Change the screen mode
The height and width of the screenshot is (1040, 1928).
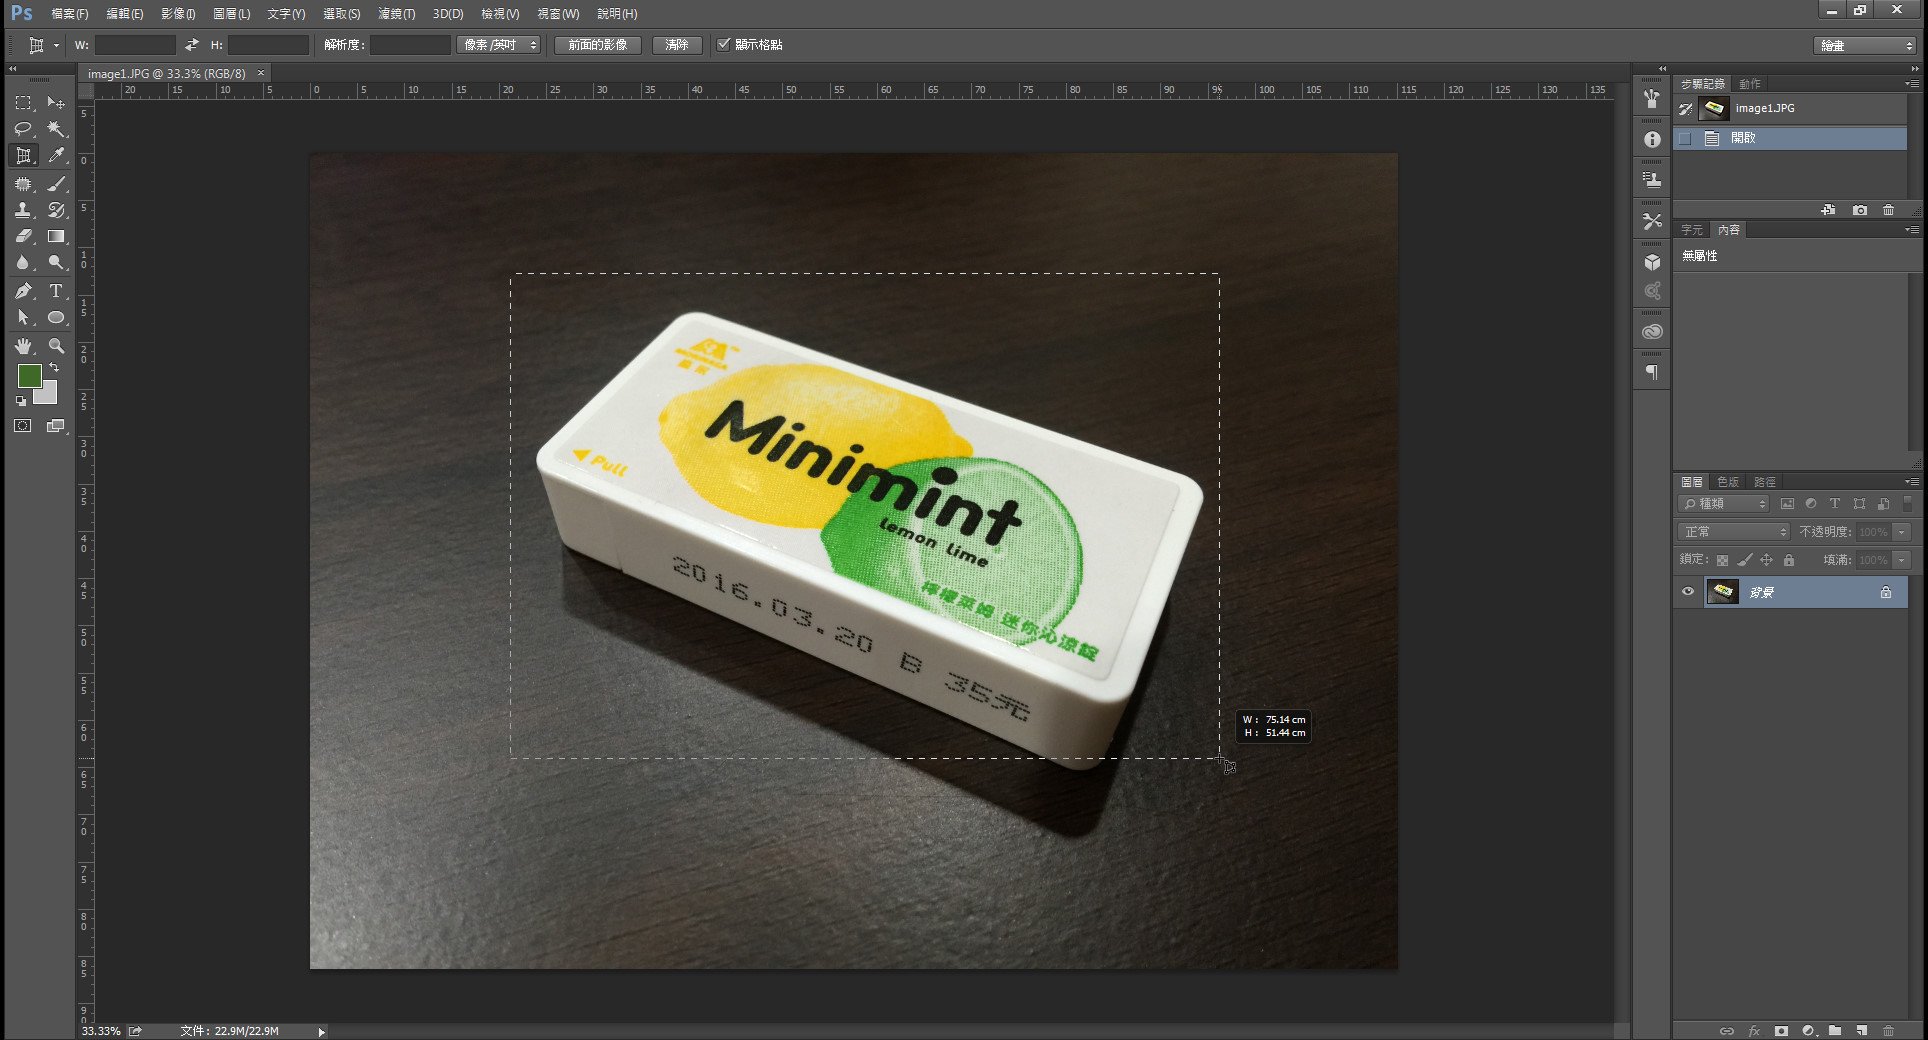(x=56, y=426)
